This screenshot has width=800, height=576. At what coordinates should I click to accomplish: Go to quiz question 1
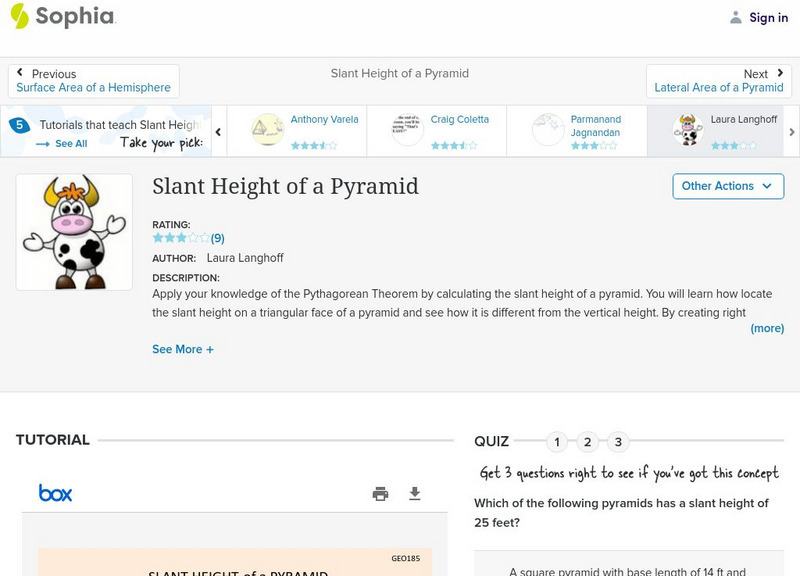point(557,442)
